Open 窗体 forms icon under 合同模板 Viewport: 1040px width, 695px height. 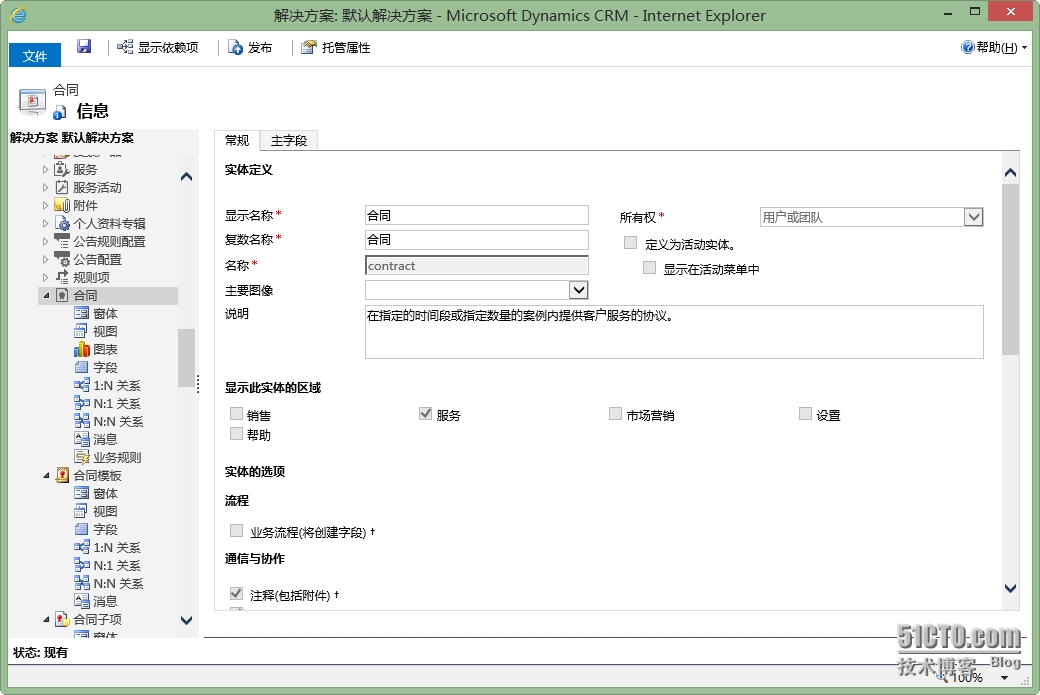pos(82,493)
